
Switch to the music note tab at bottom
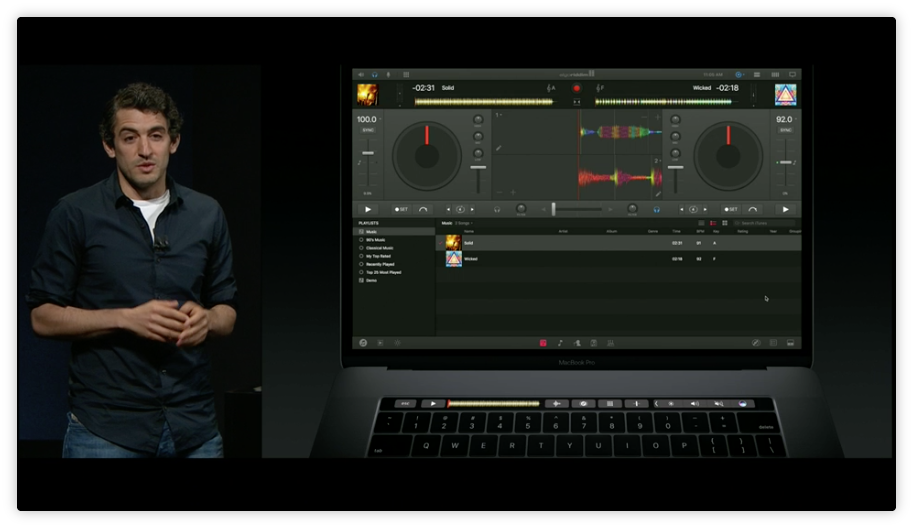560,343
